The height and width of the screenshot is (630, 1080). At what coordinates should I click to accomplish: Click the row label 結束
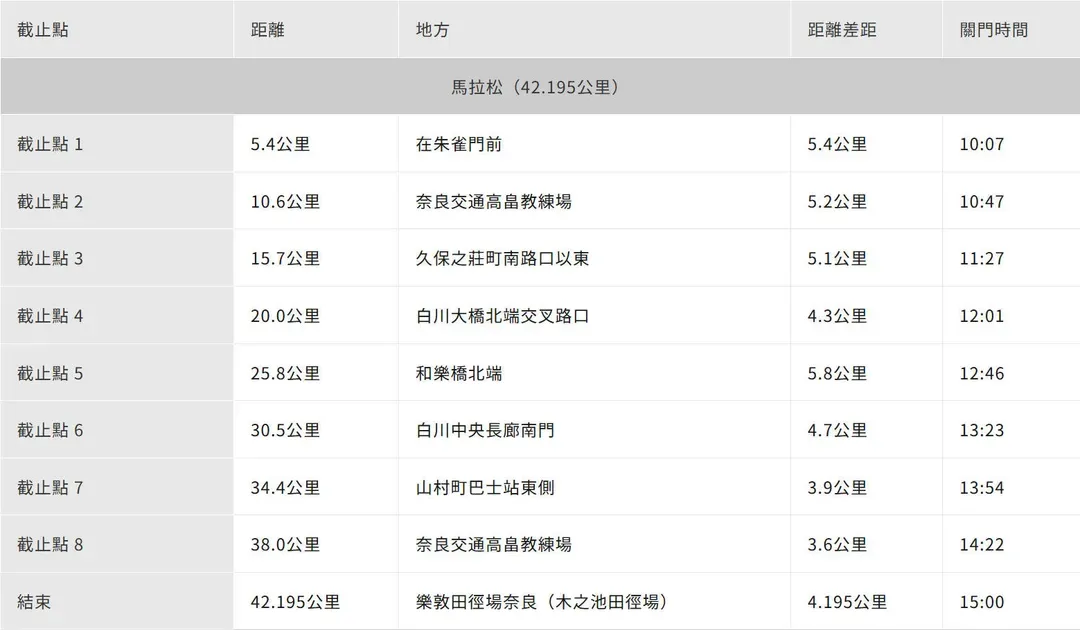[x=34, y=602]
